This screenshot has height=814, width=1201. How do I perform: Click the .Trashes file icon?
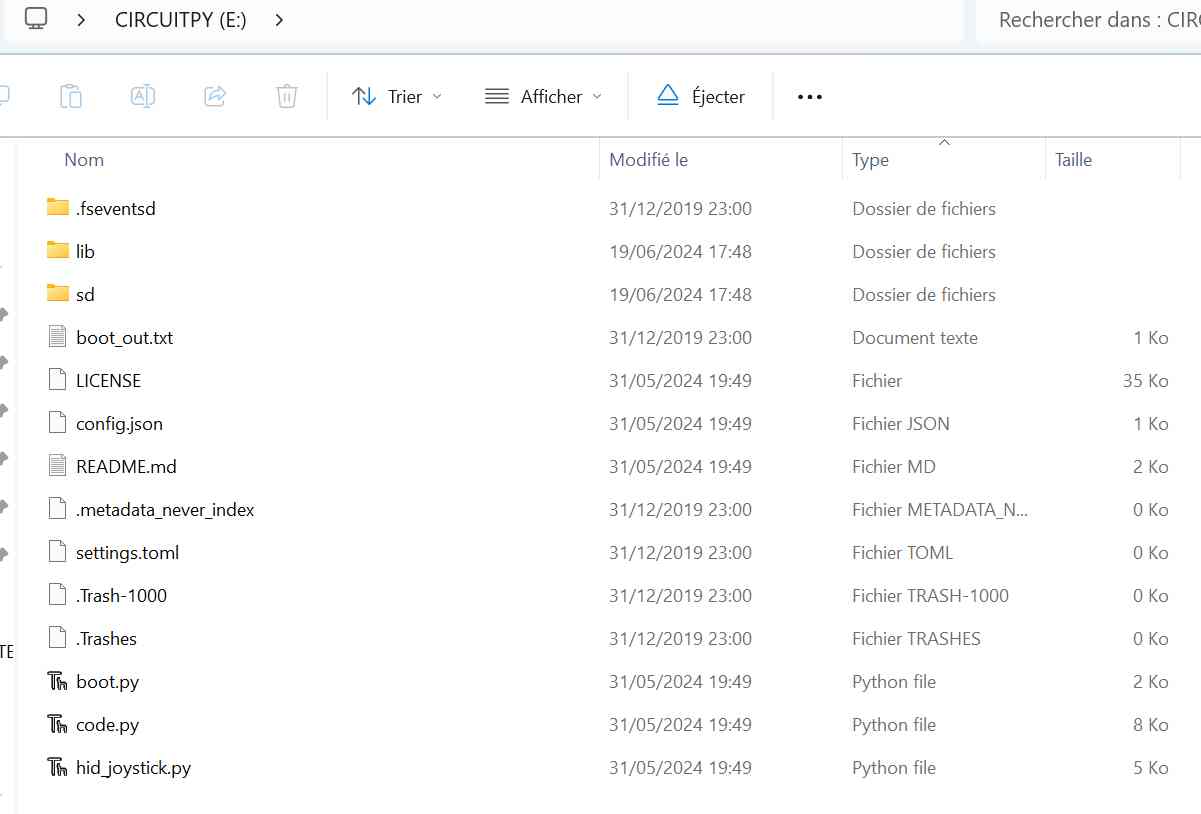(58, 638)
